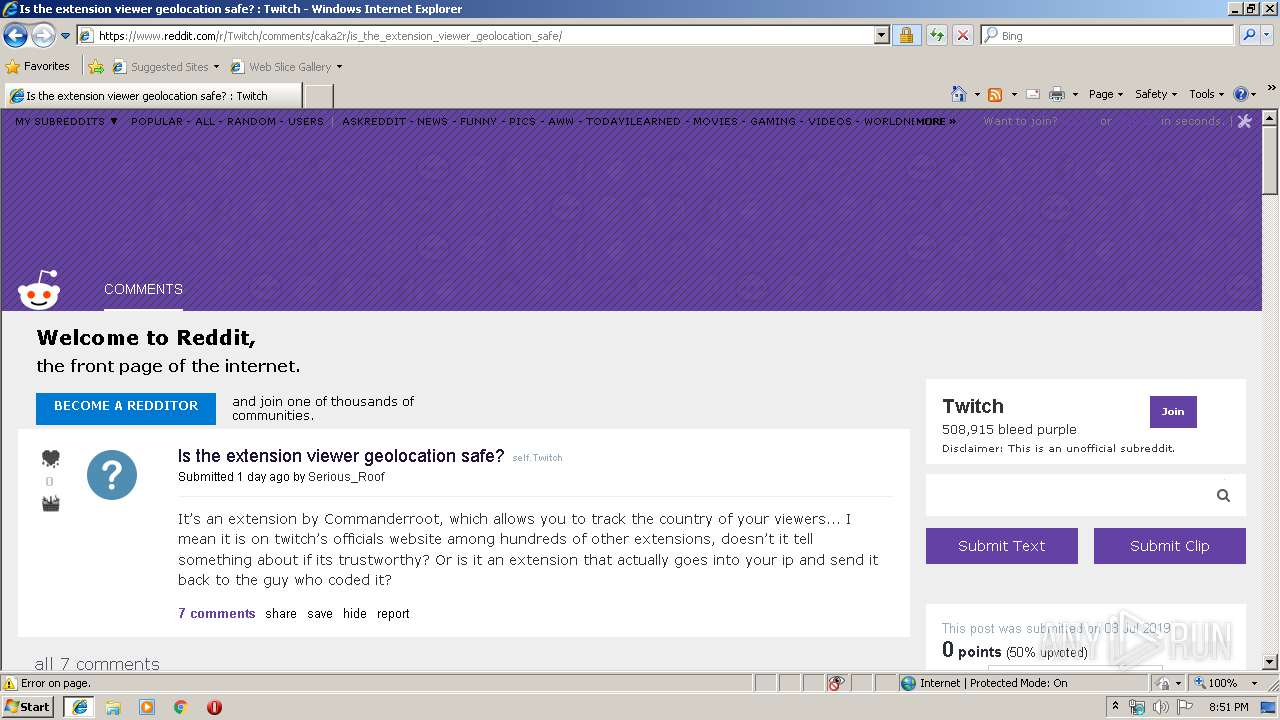Image resolution: width=1280 pixels, height=720 pixels.
Task: Open a new blank tab
Action: point(318,96)
